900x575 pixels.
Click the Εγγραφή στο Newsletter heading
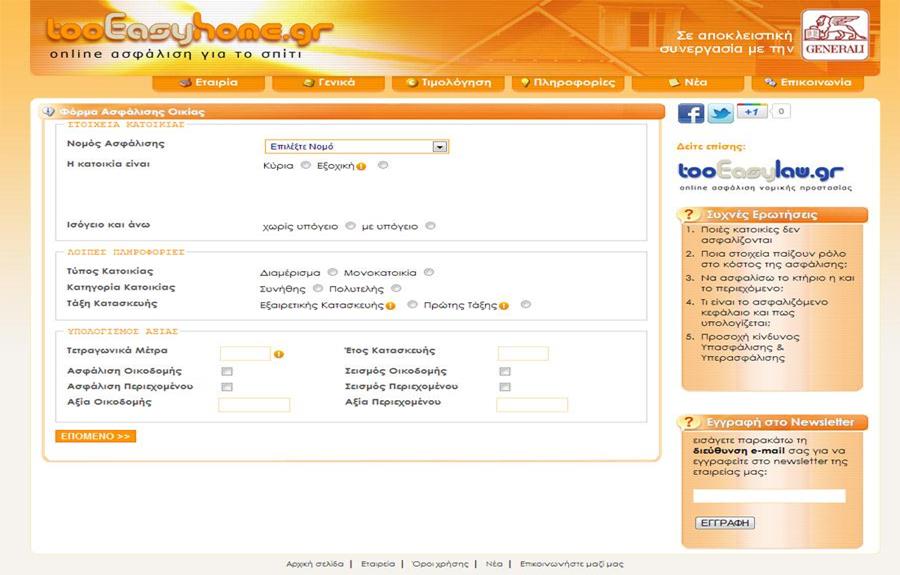(780, 422)
